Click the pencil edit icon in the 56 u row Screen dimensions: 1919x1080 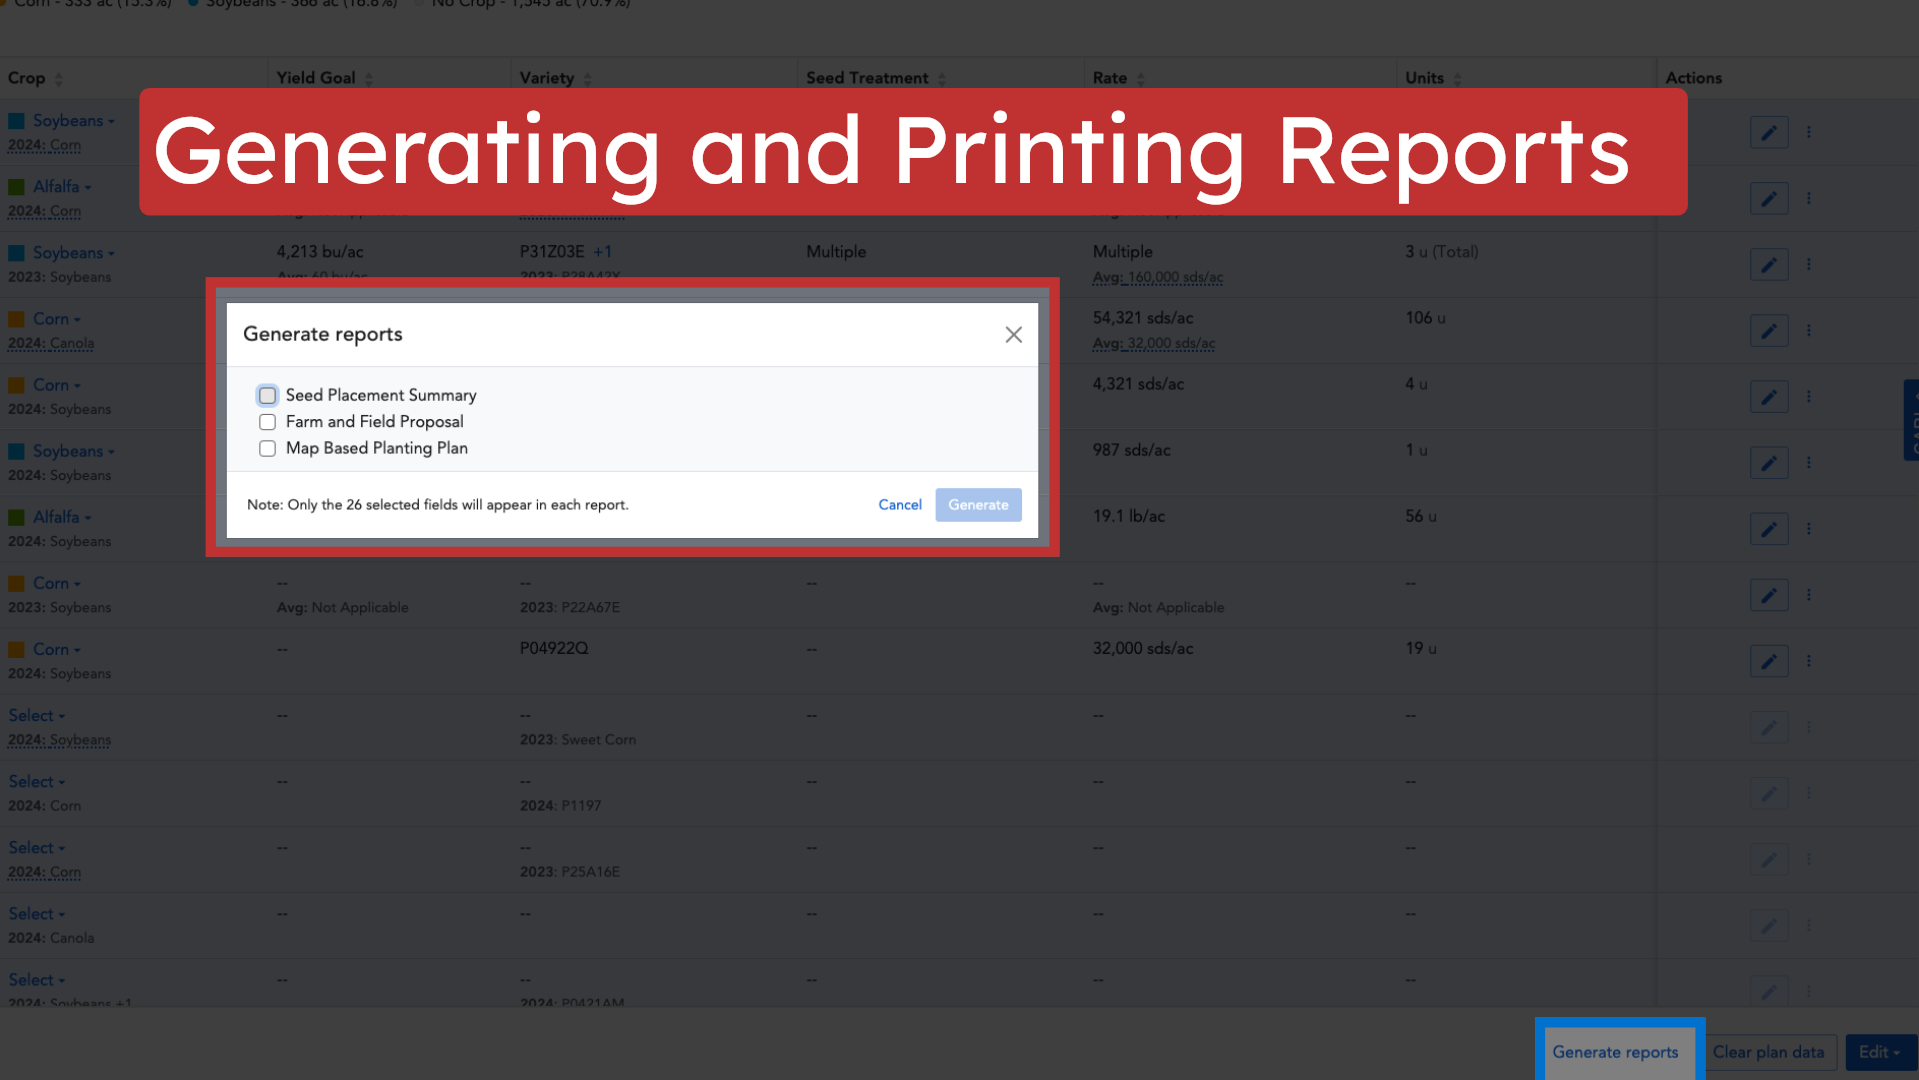(1769, 529)
